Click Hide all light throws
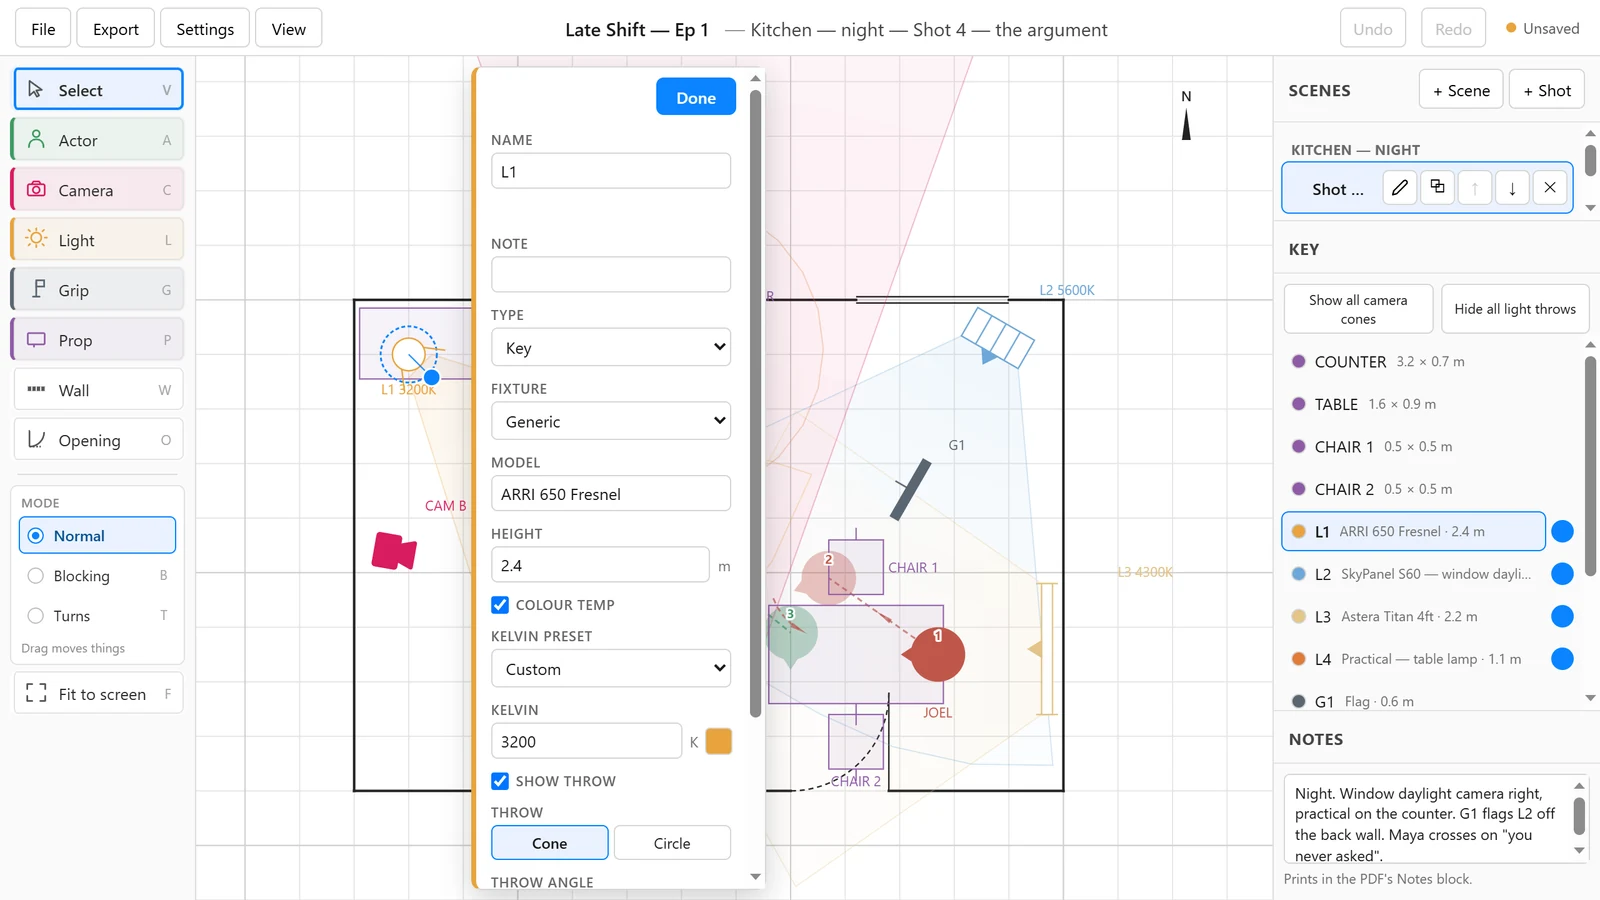Image resolution: width=1600 pixels, height=900 pixels. tap(1515, 309)
